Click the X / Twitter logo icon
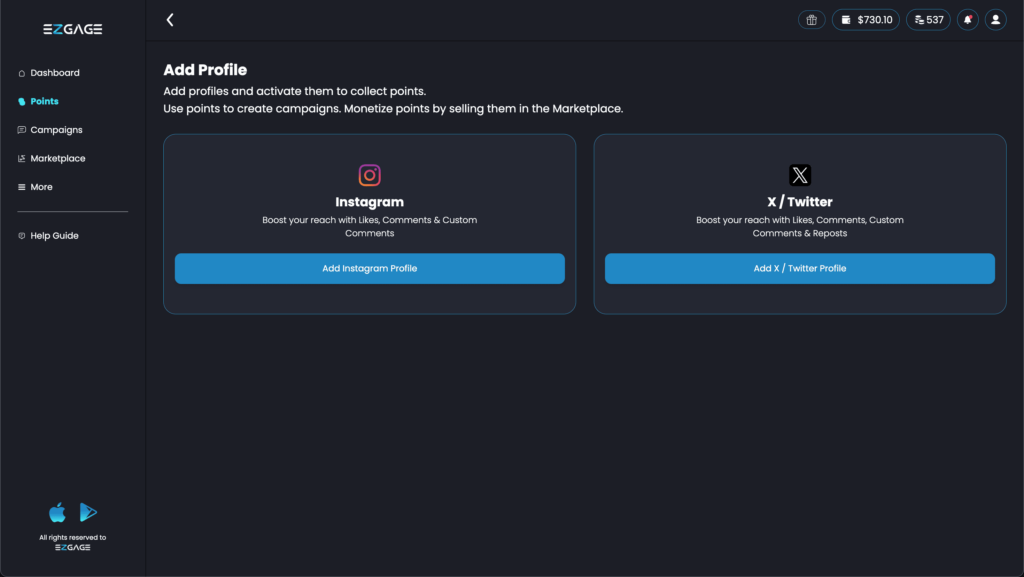Viewport: 1024px width, 577px height. point(800,175)
